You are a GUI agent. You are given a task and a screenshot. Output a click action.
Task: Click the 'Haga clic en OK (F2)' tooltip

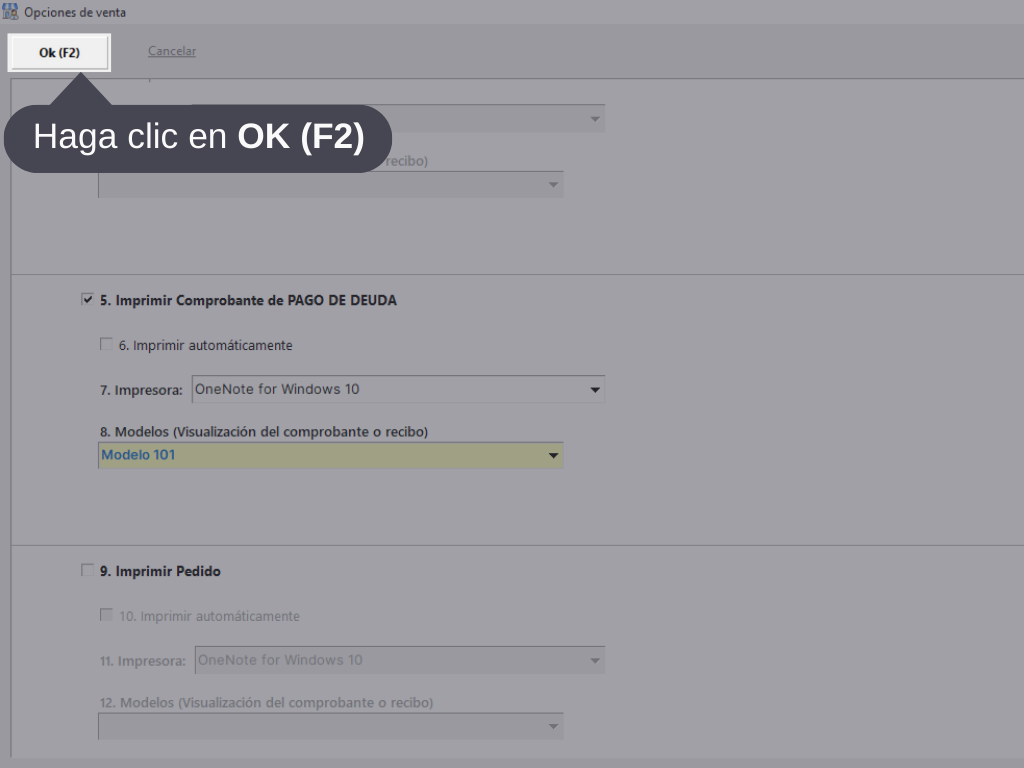click(198, 138)
